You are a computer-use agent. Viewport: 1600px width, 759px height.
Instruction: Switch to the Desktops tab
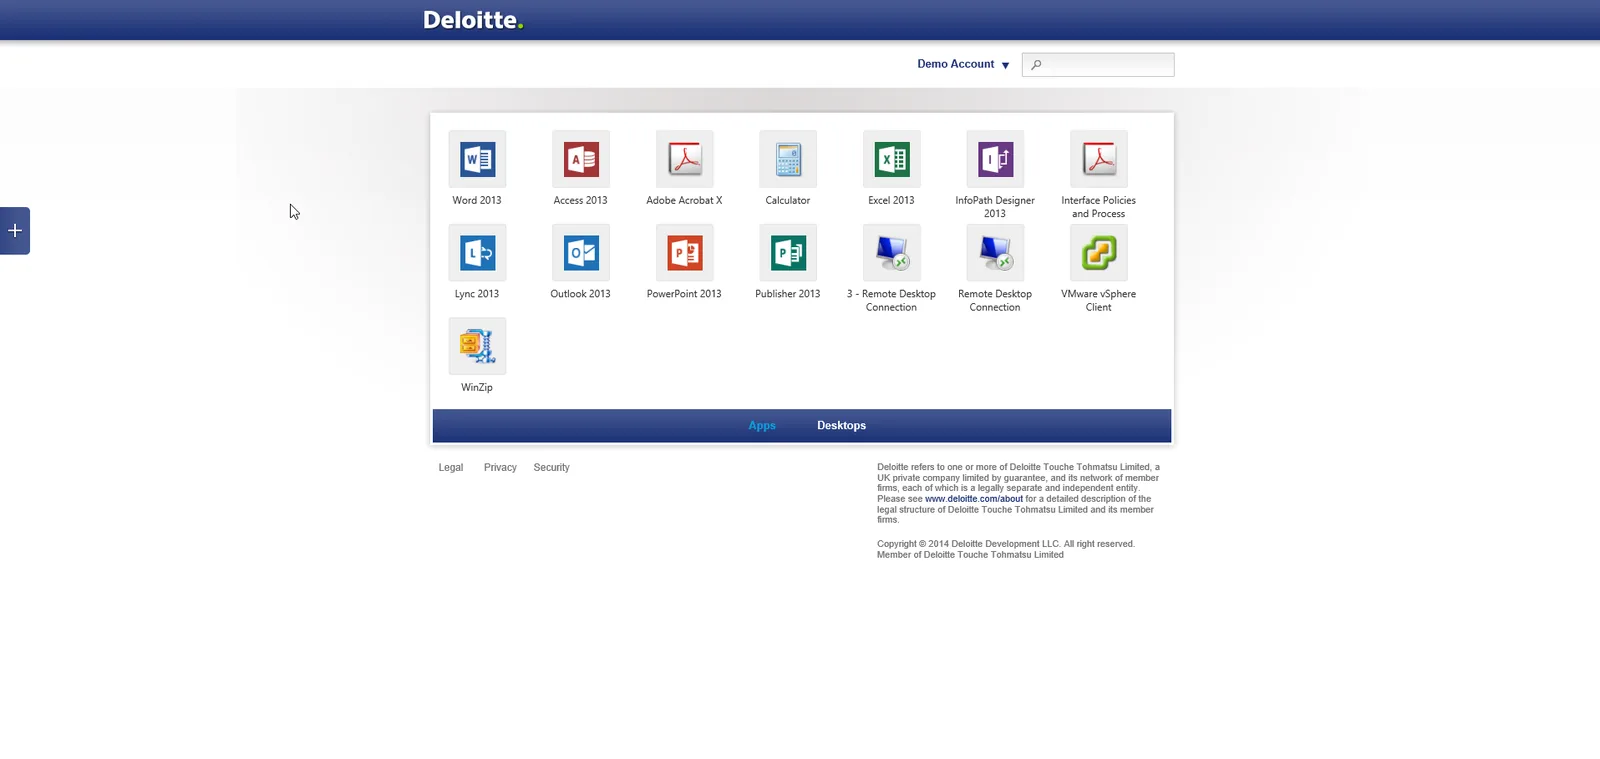(841, 425)
